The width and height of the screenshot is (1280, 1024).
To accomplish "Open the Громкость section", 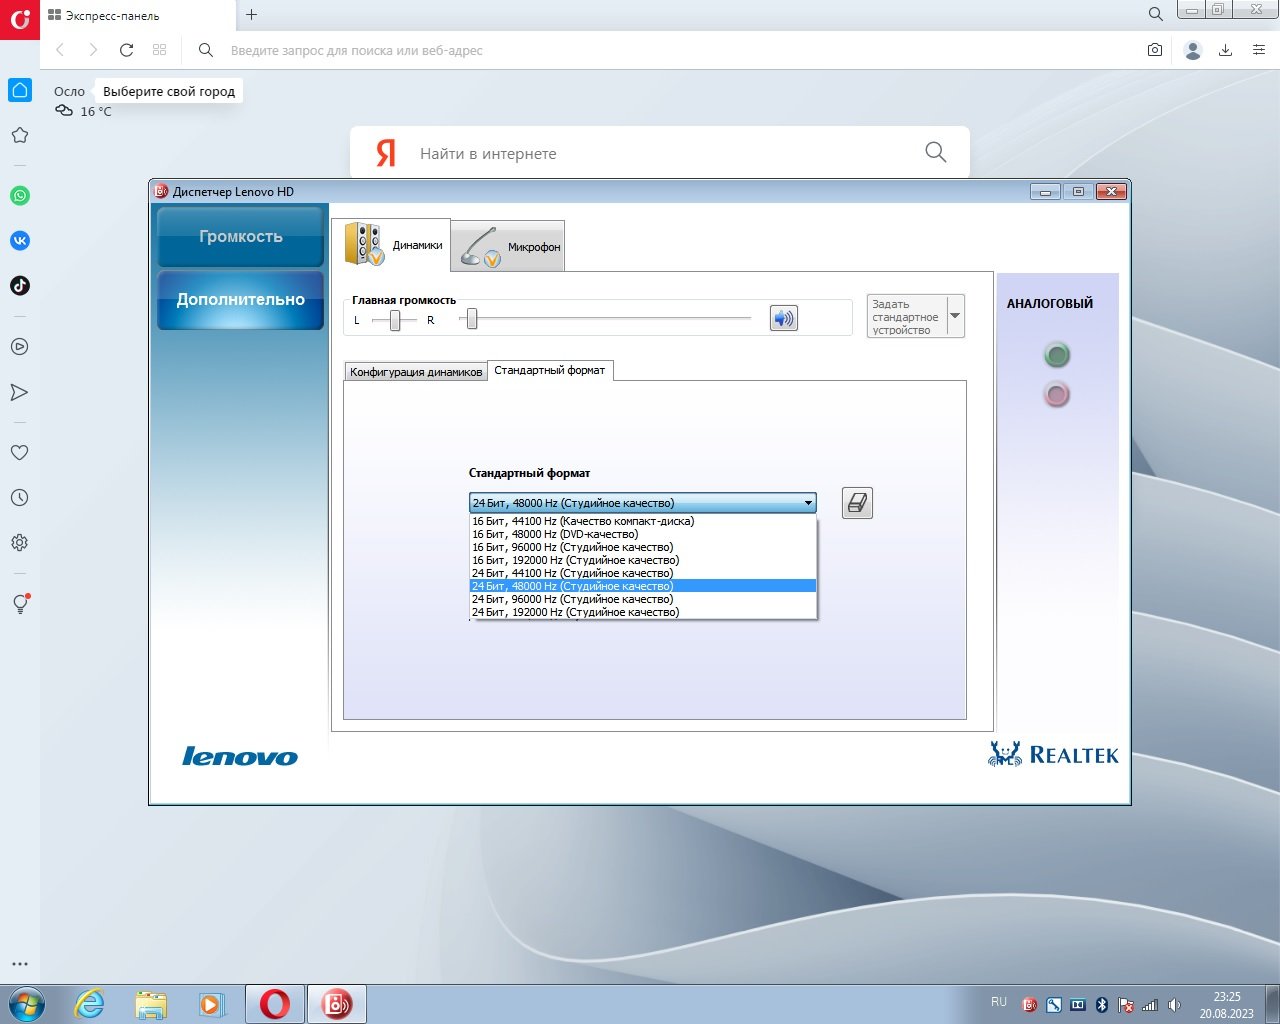I will [241, 237].
